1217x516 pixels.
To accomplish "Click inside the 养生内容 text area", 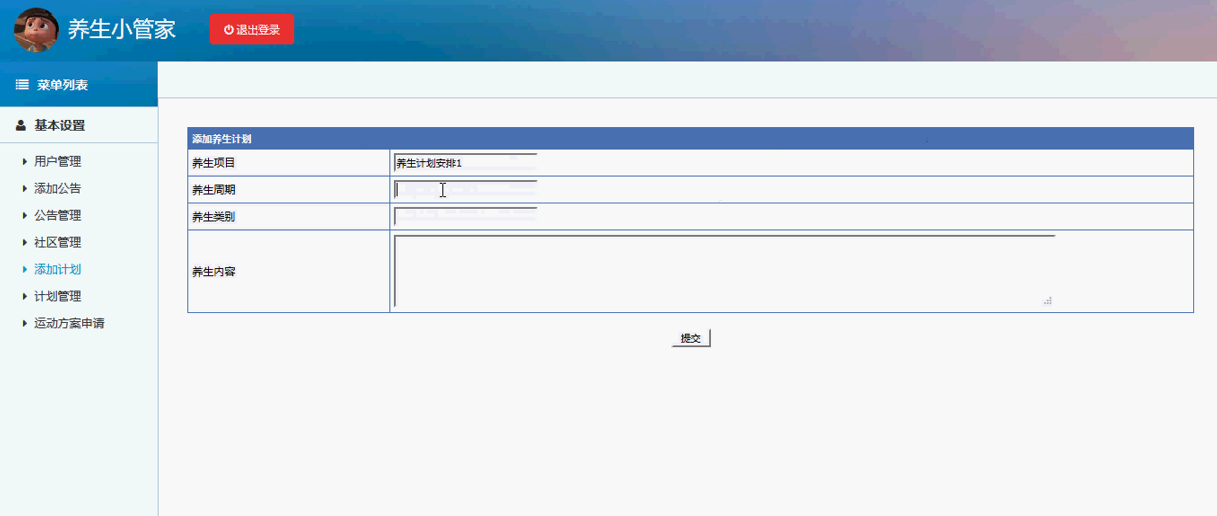I will coord(725,271).
